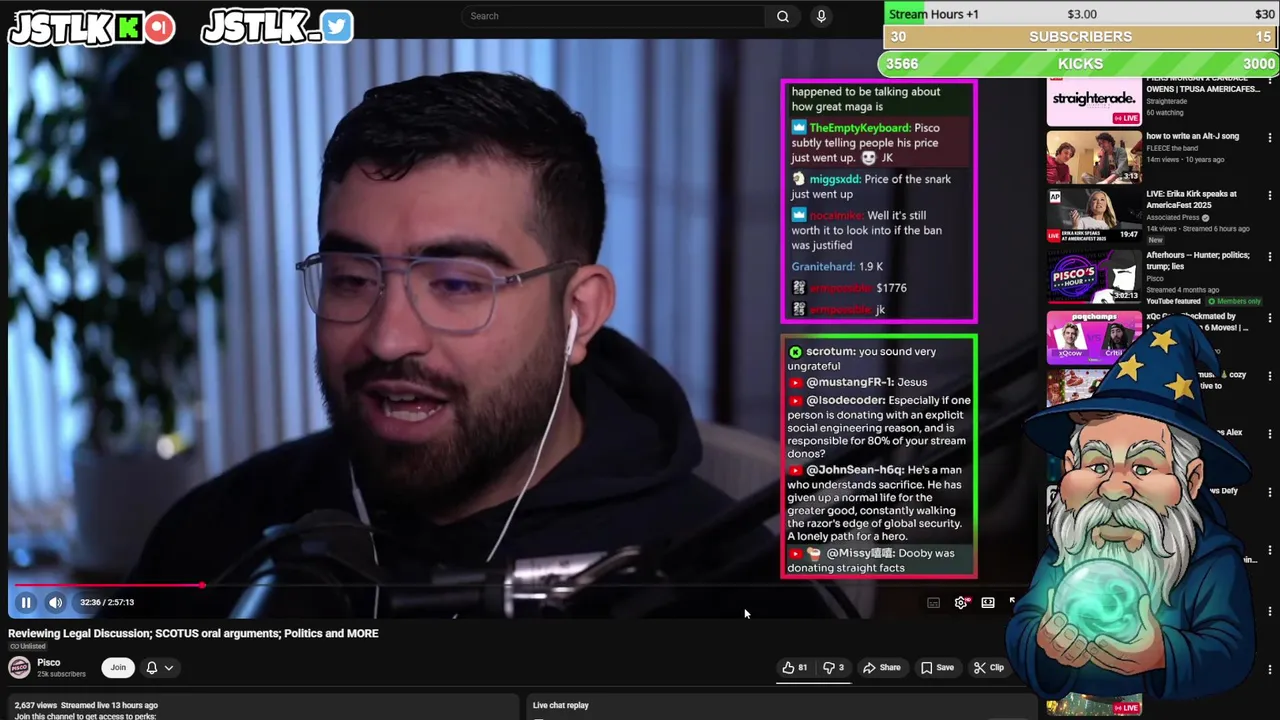The height and width of the screenshot is (720, 1280).
Task: Click the timestamp 32:36 / 2:57:13
Action: (x=107, y=602)
